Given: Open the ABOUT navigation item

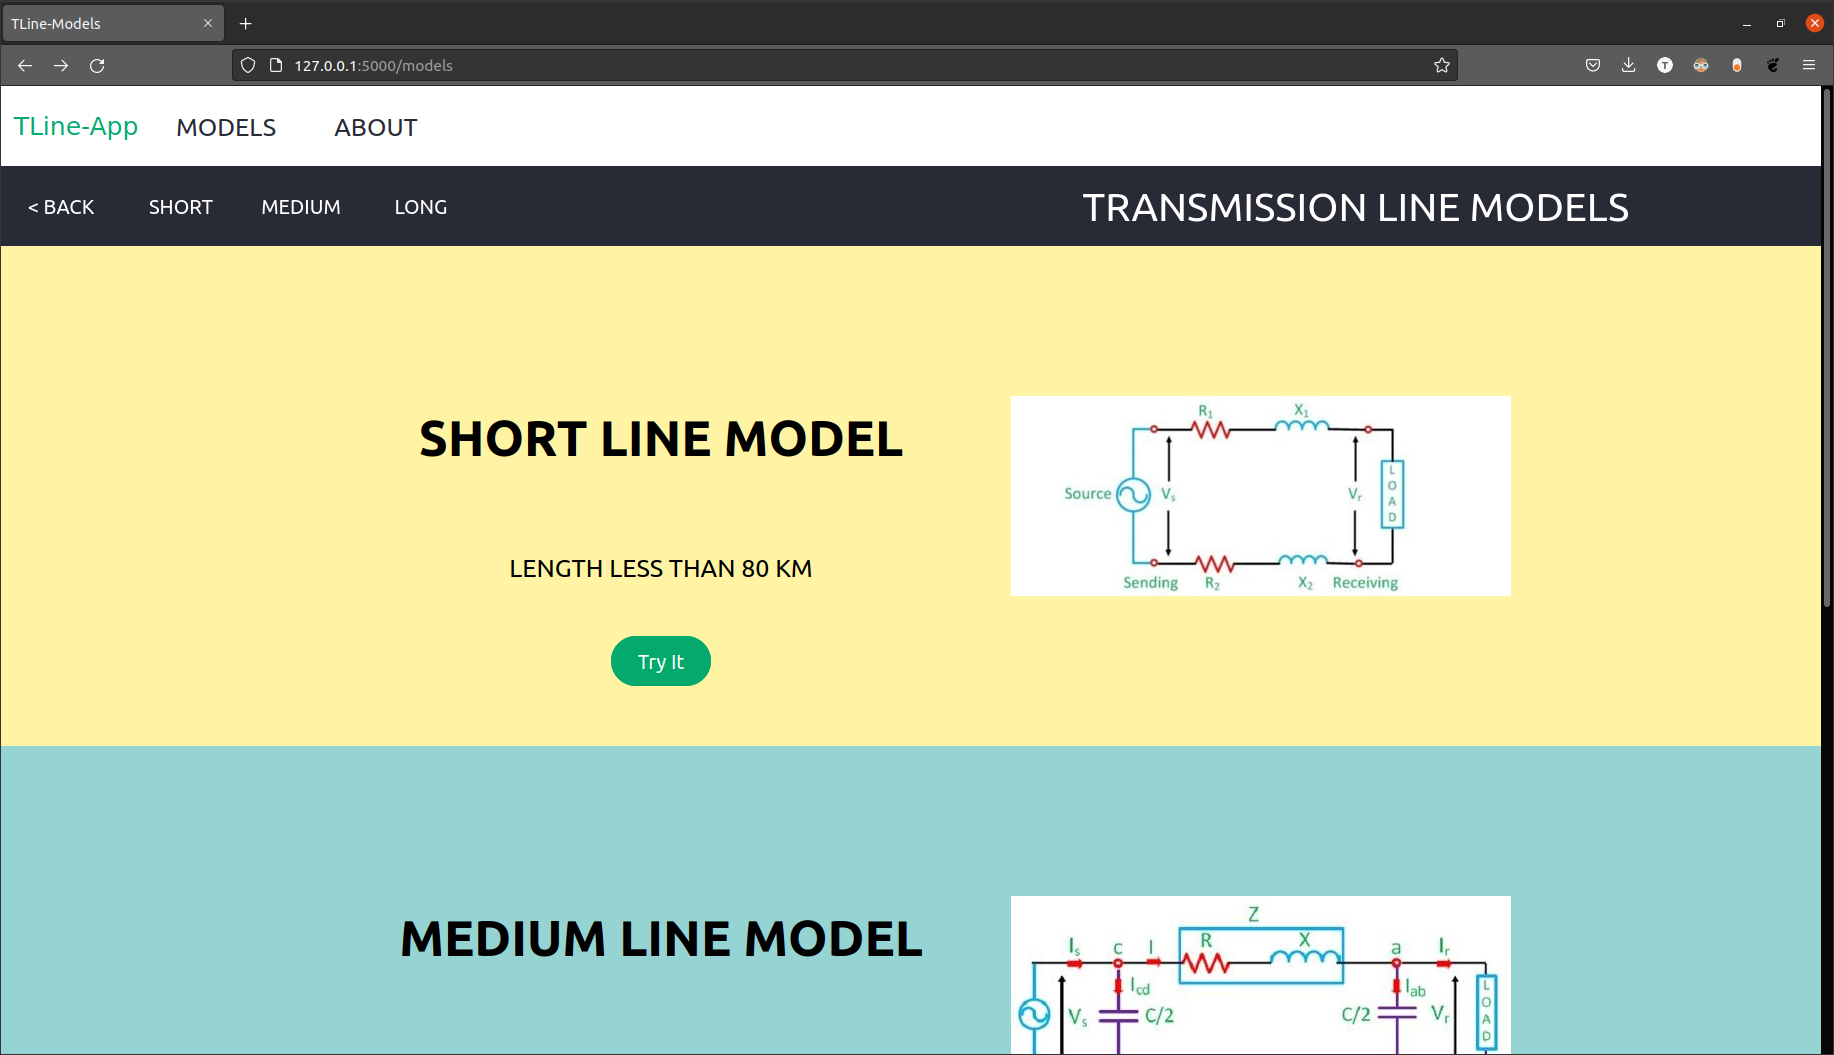Looking at the screenshot, I should point(376,128).
